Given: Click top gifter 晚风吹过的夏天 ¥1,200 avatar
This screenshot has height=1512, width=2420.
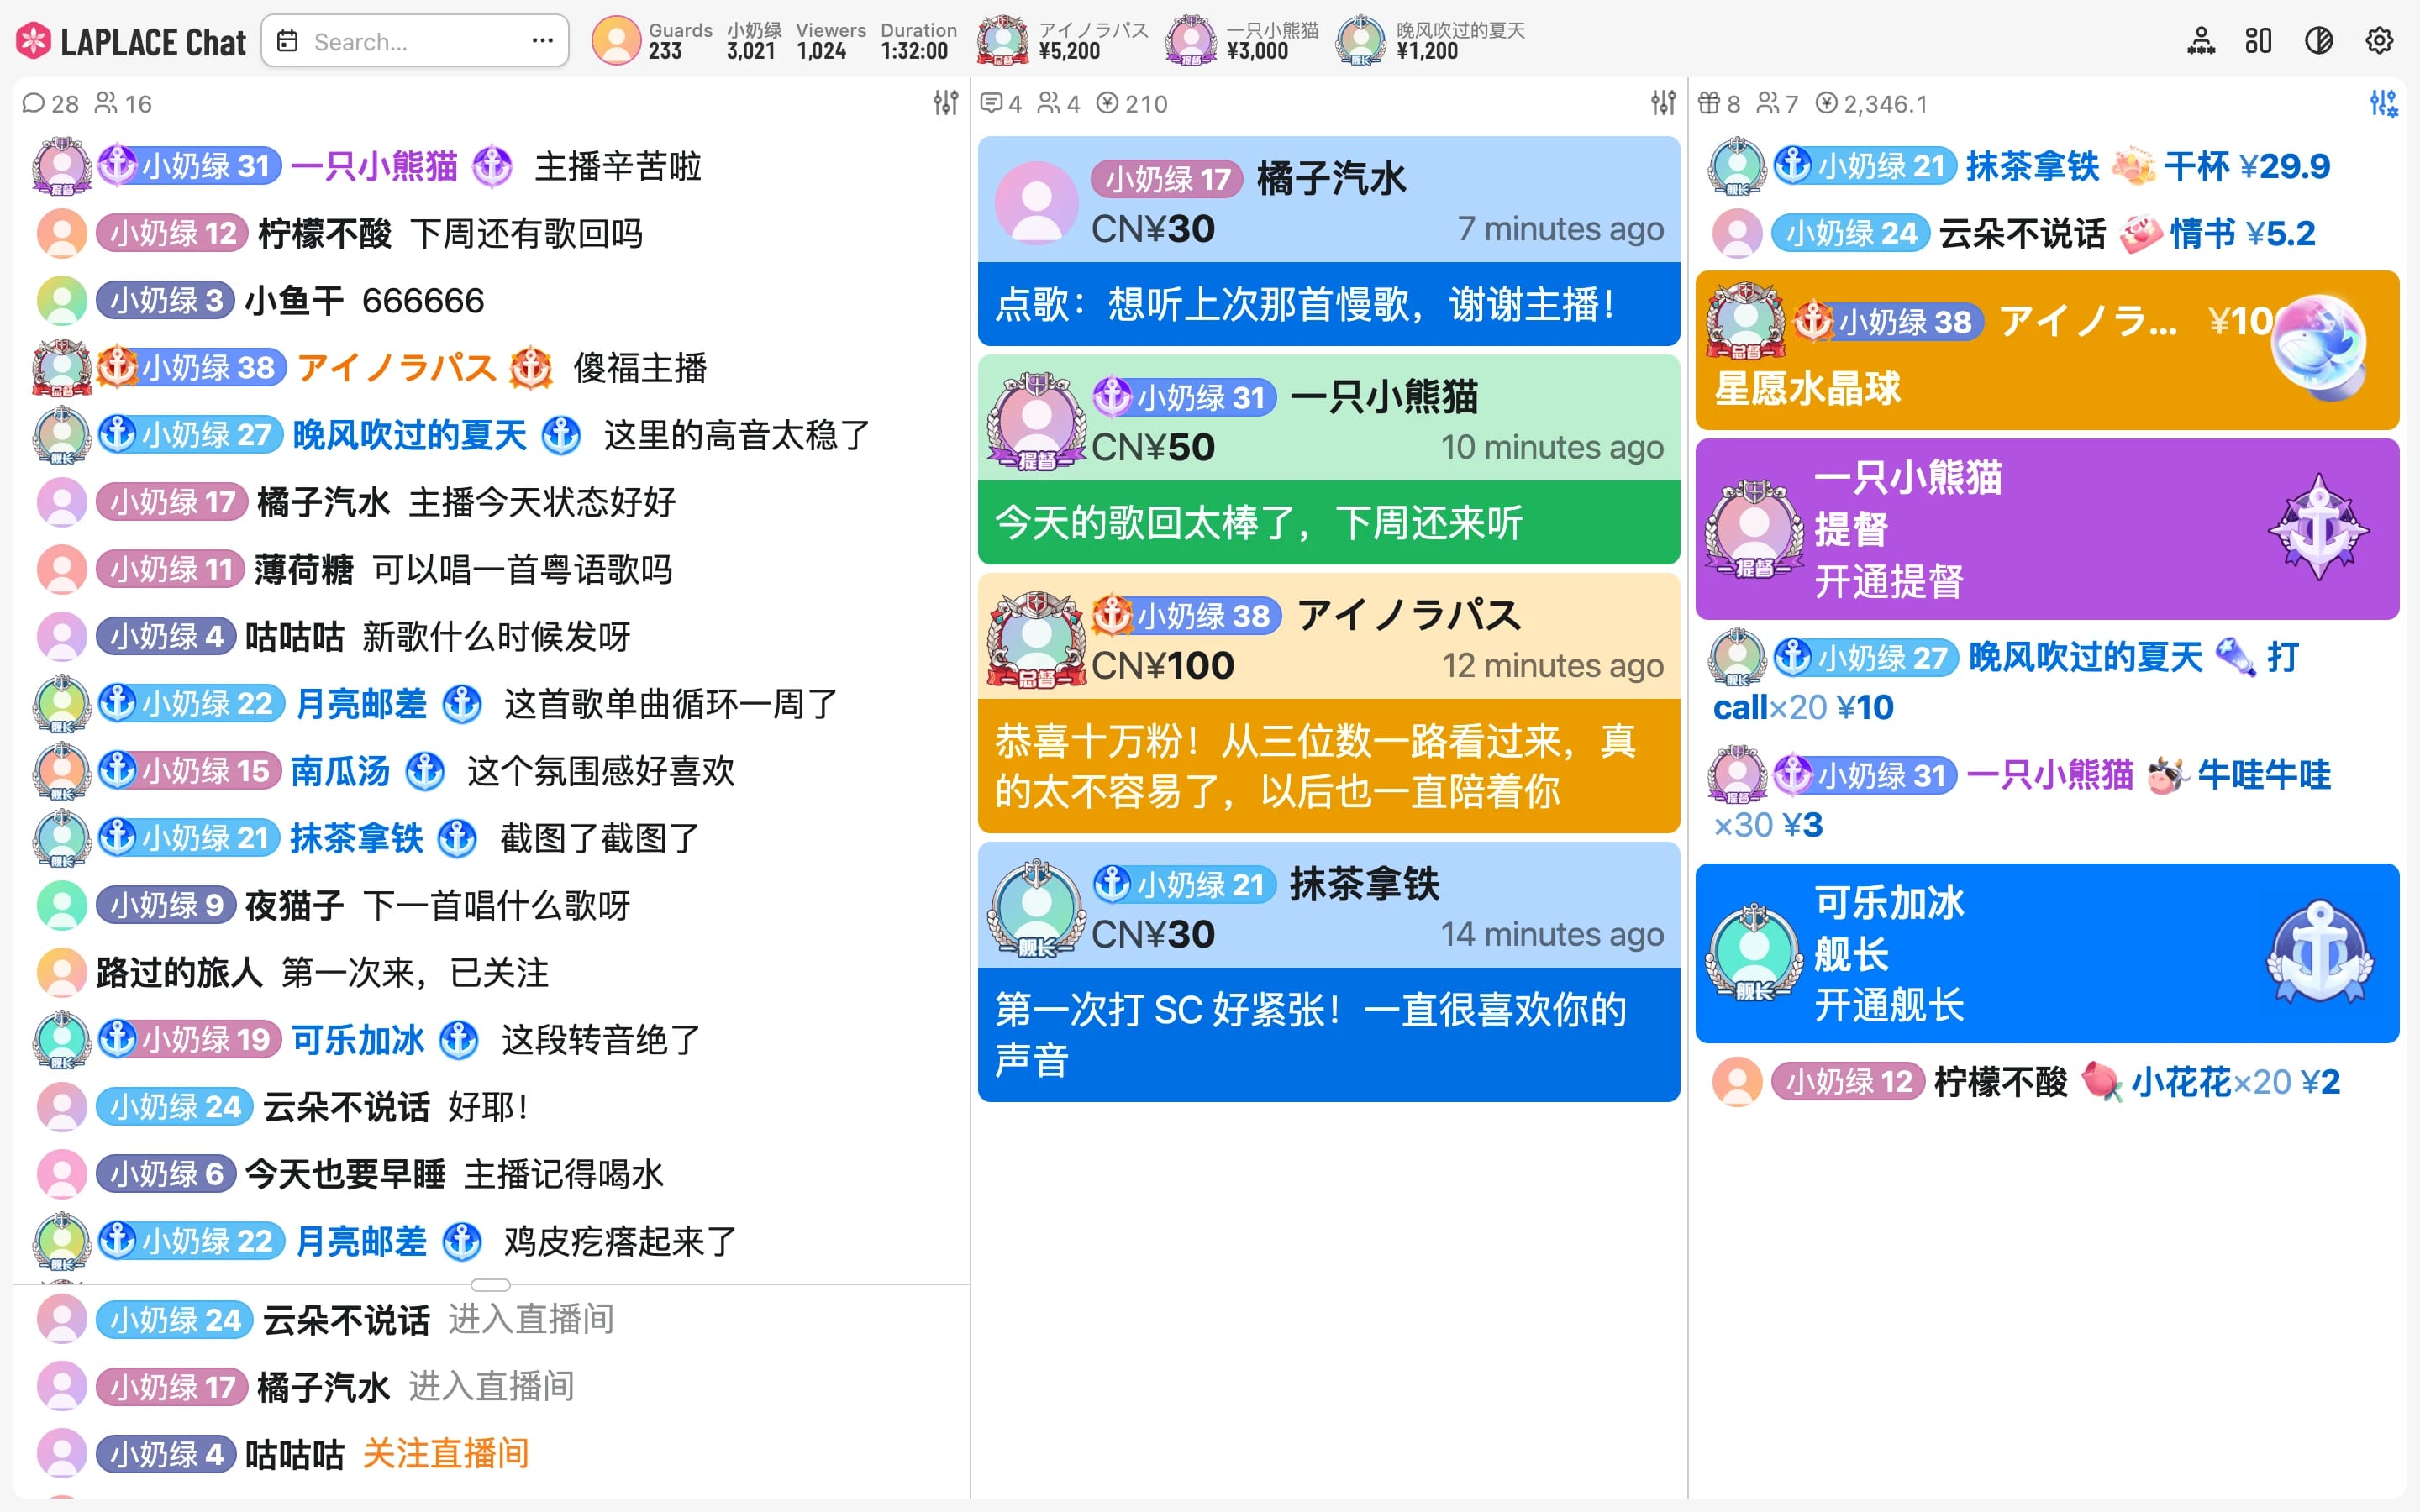Looking at the screenshot, I should pos(1361,41).
